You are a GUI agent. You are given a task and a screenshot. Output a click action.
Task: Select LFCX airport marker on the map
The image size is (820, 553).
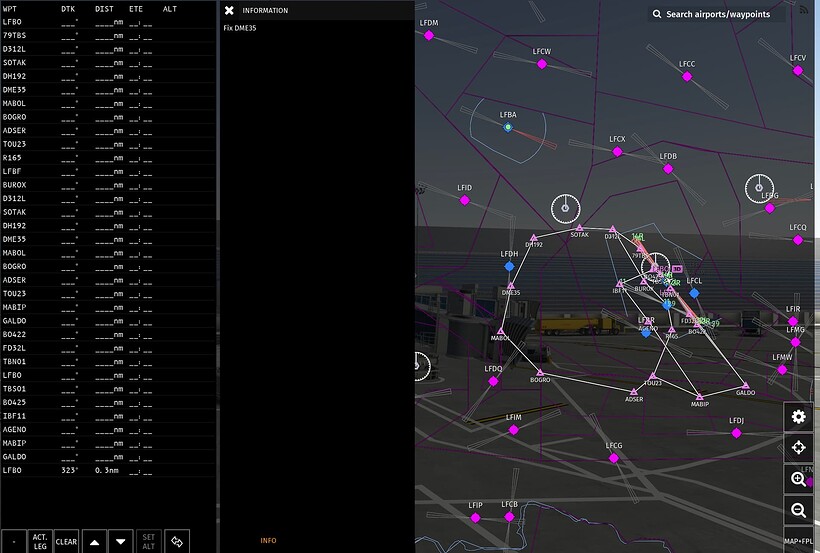pyautogui.click(x=617, y=152)
